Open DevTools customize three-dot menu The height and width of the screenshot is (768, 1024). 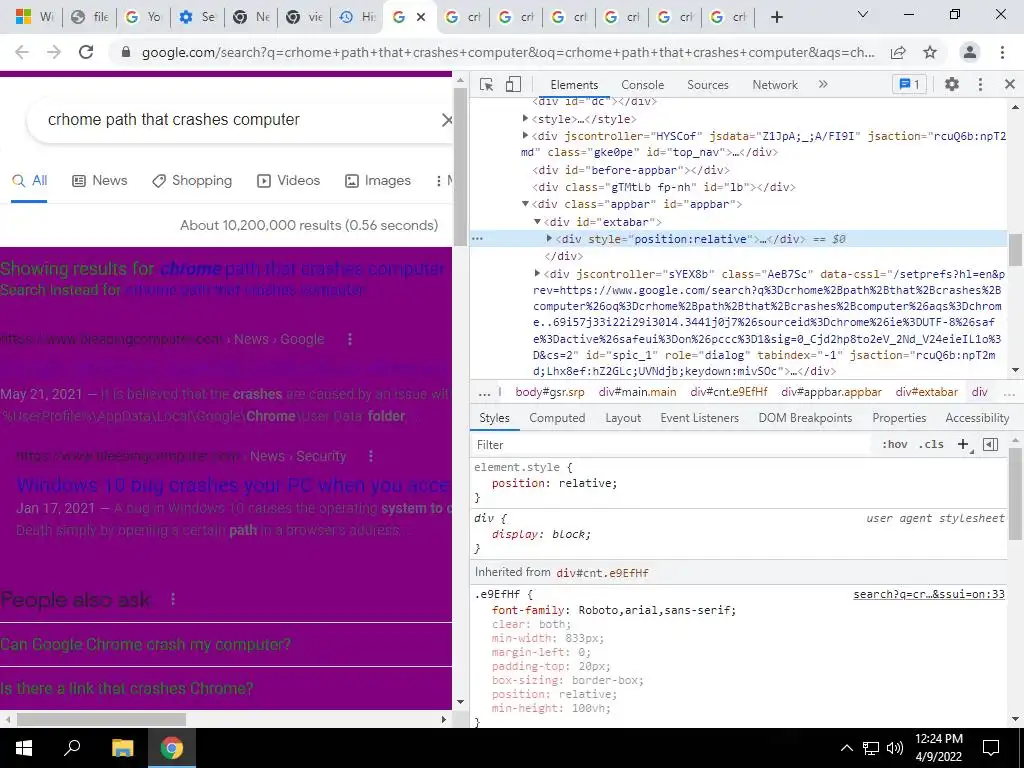pos(980,84)
